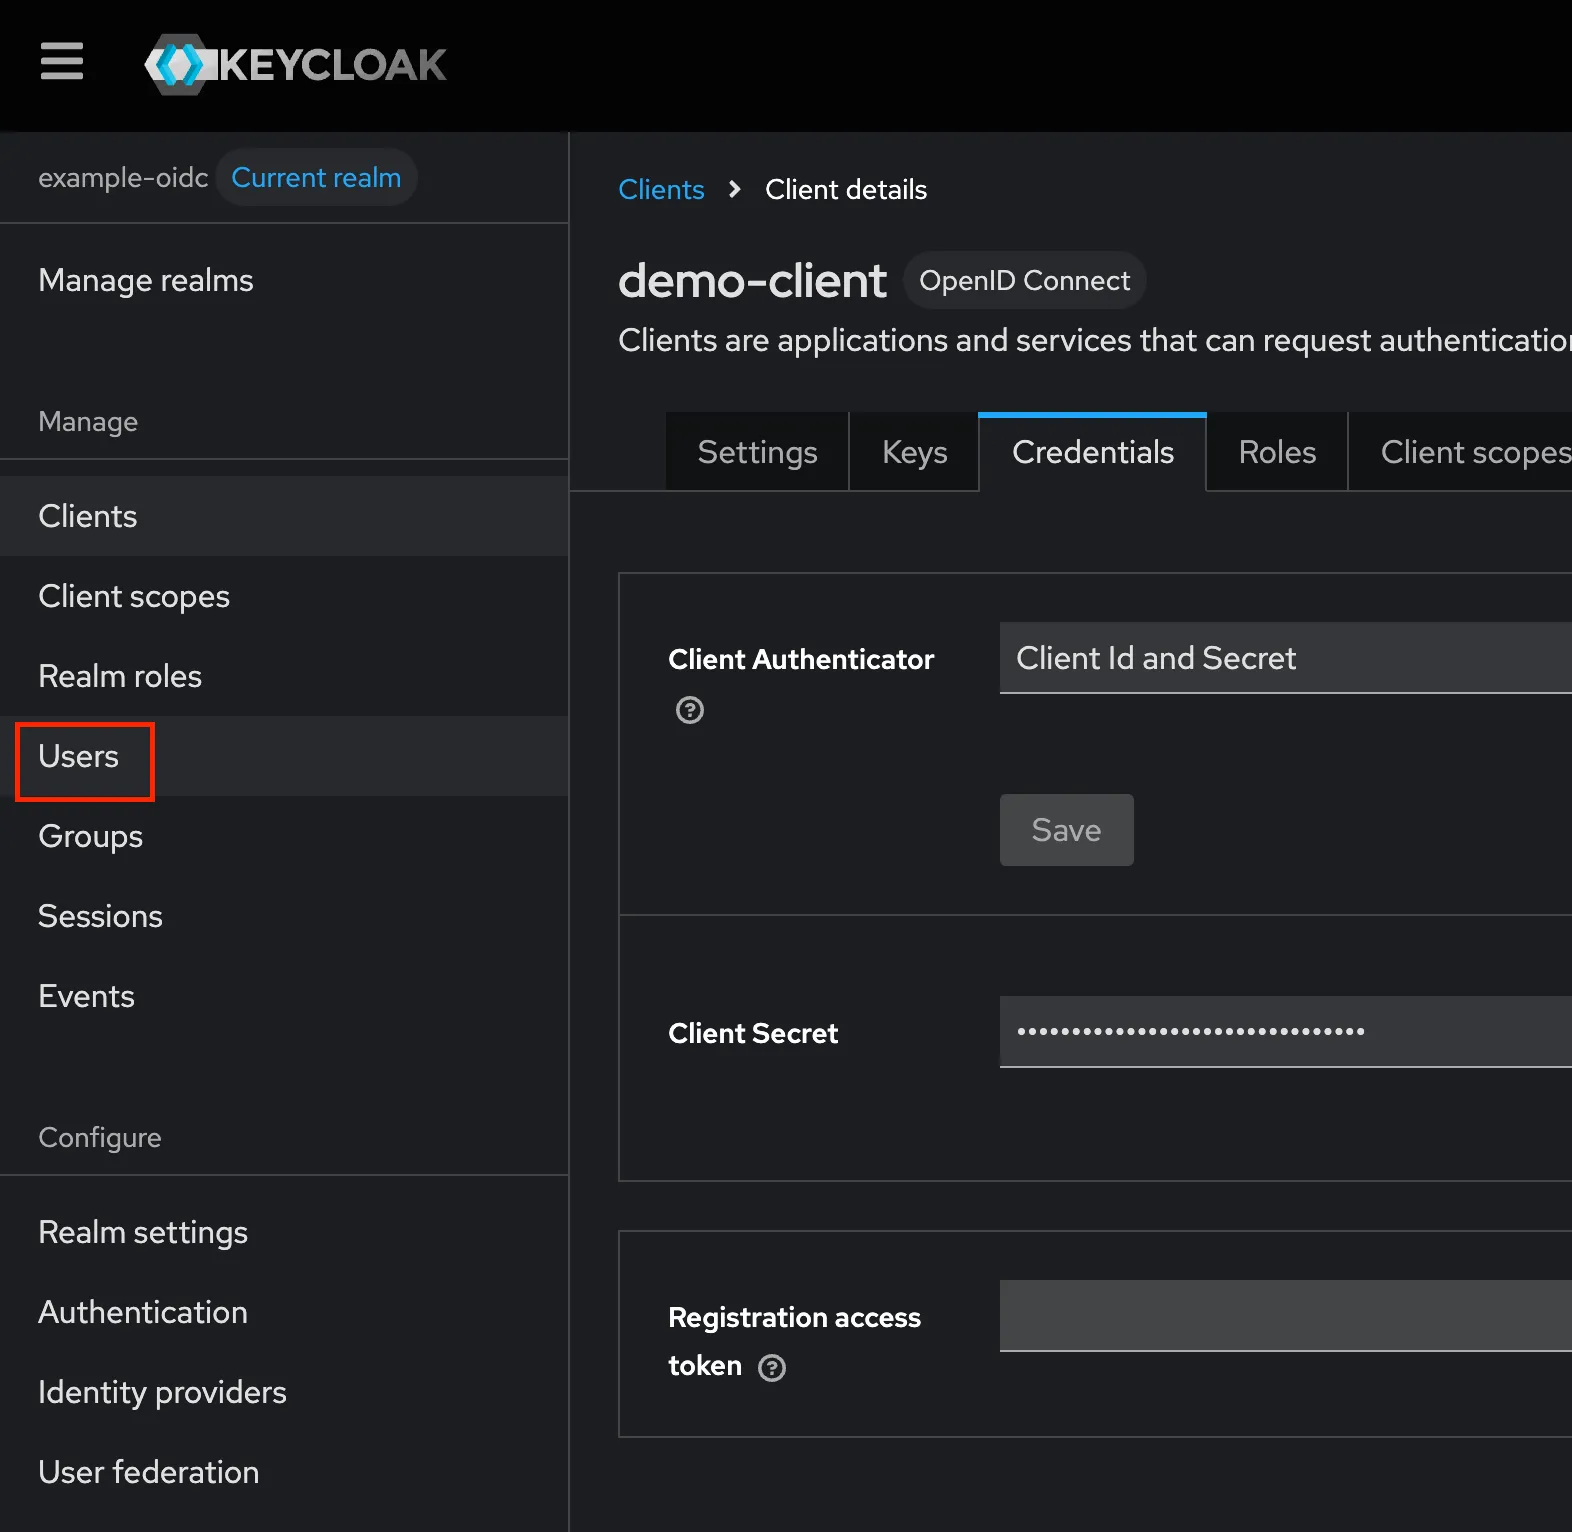
Task: Open Groups from the sidebar
Action: click(91, 837)
